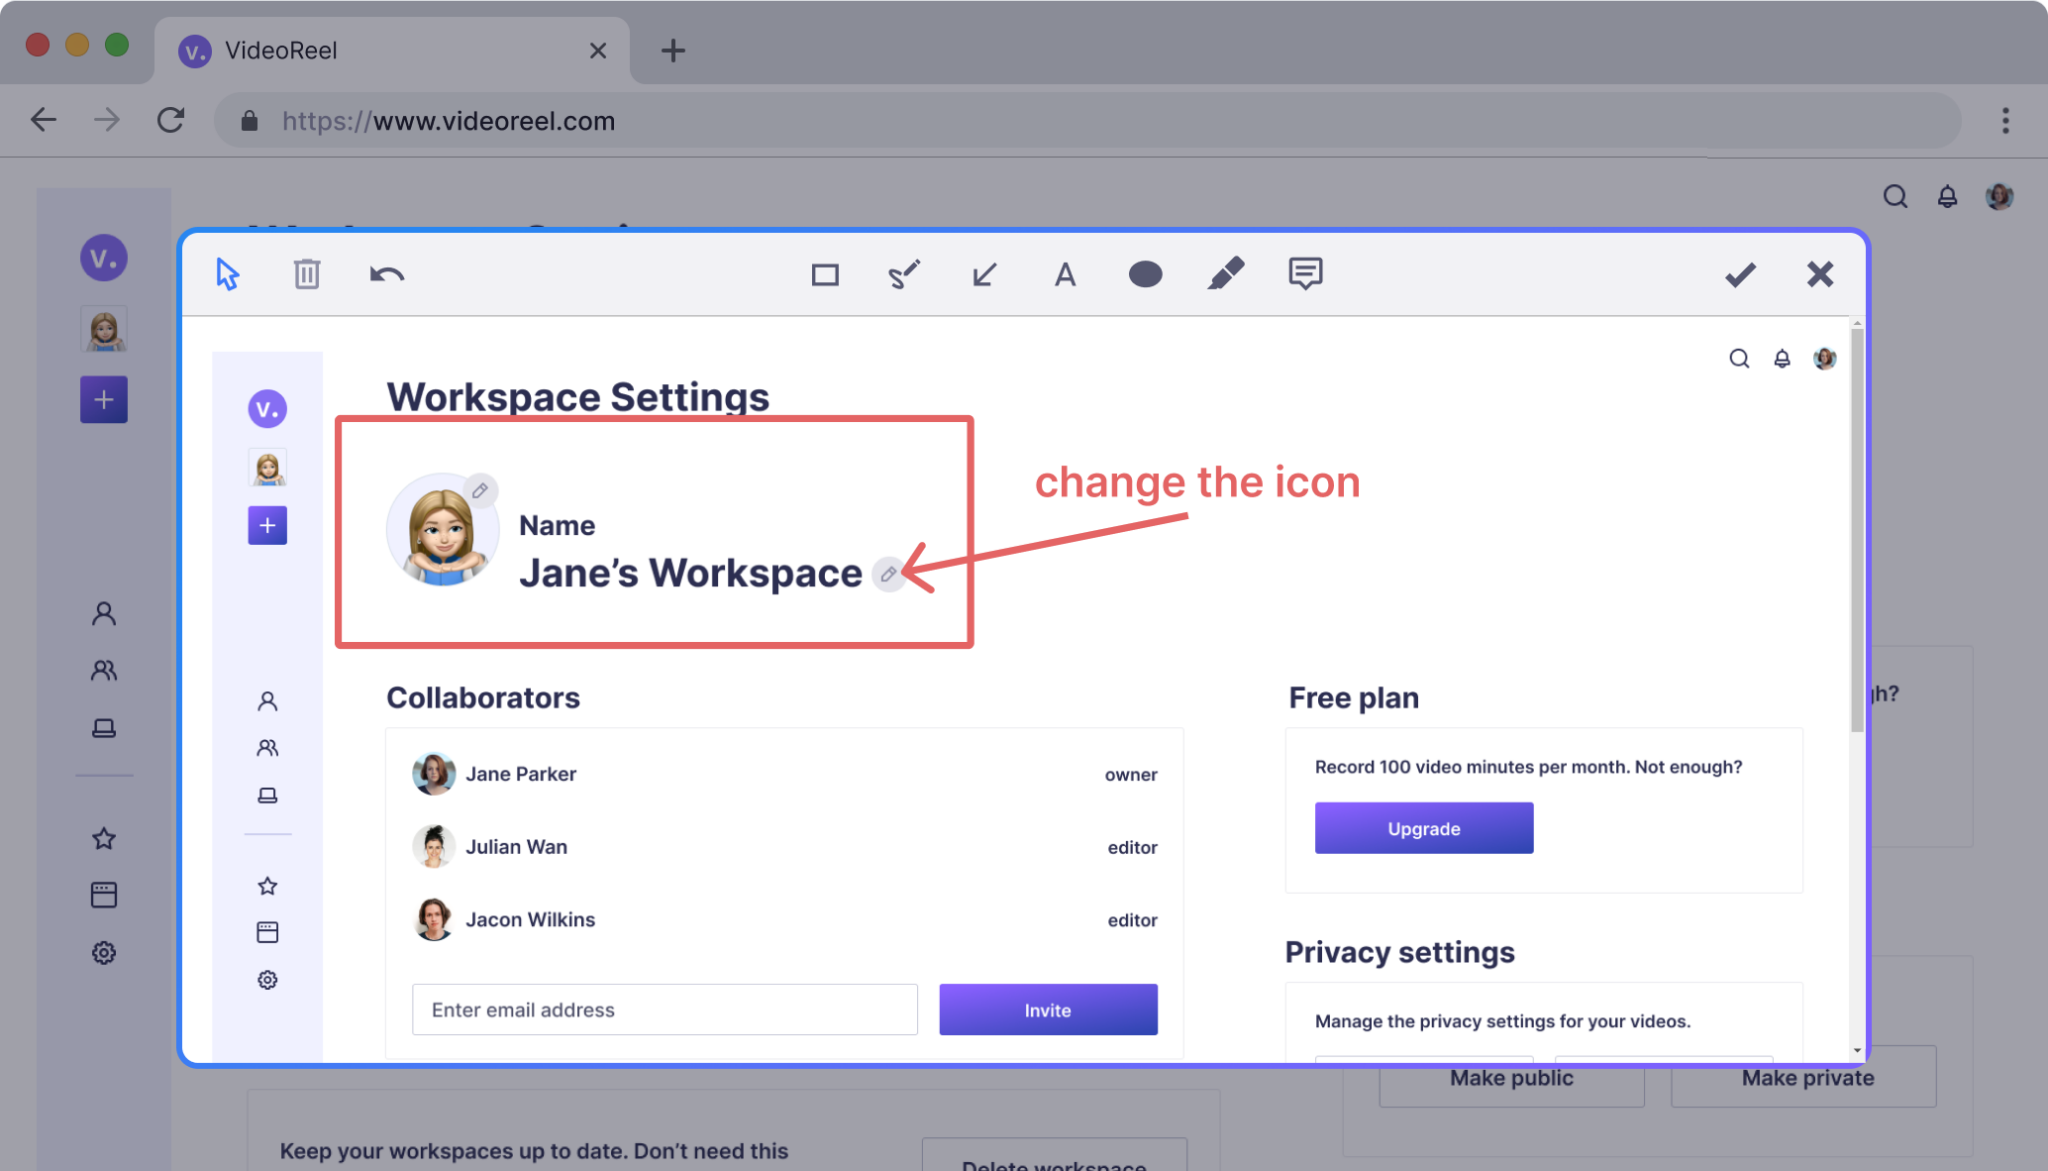Confirm edits with the checkmark

pyautogui.click(x=1740, y=274)
